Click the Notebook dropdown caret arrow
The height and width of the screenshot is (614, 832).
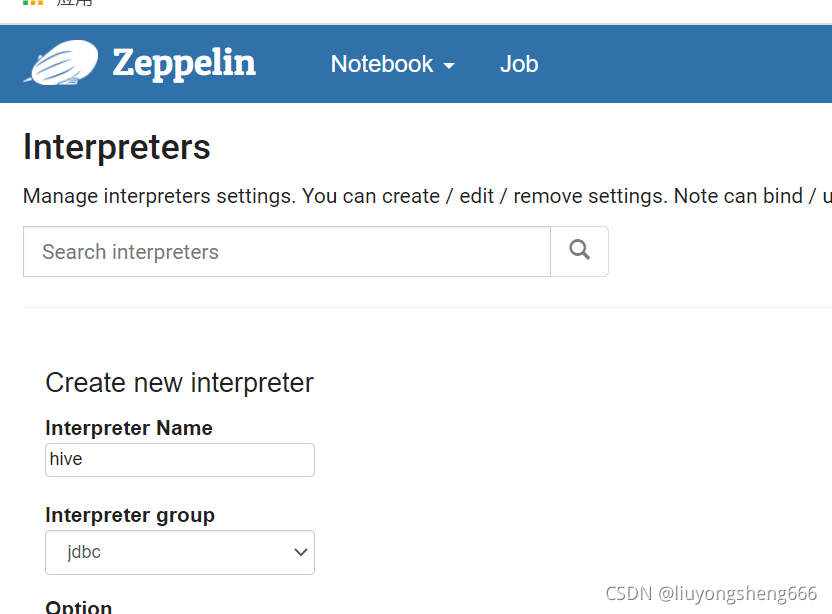(448, 65)
